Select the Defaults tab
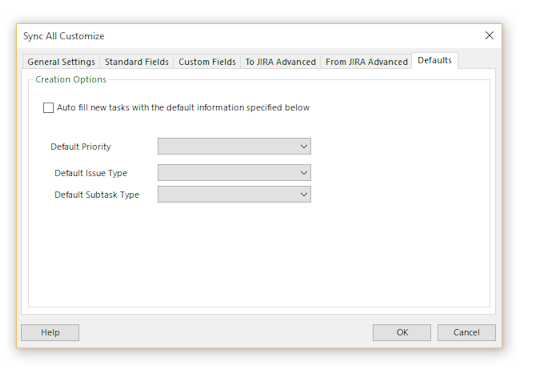The height and width of the screenshot is (378, 536). (434, 60)
